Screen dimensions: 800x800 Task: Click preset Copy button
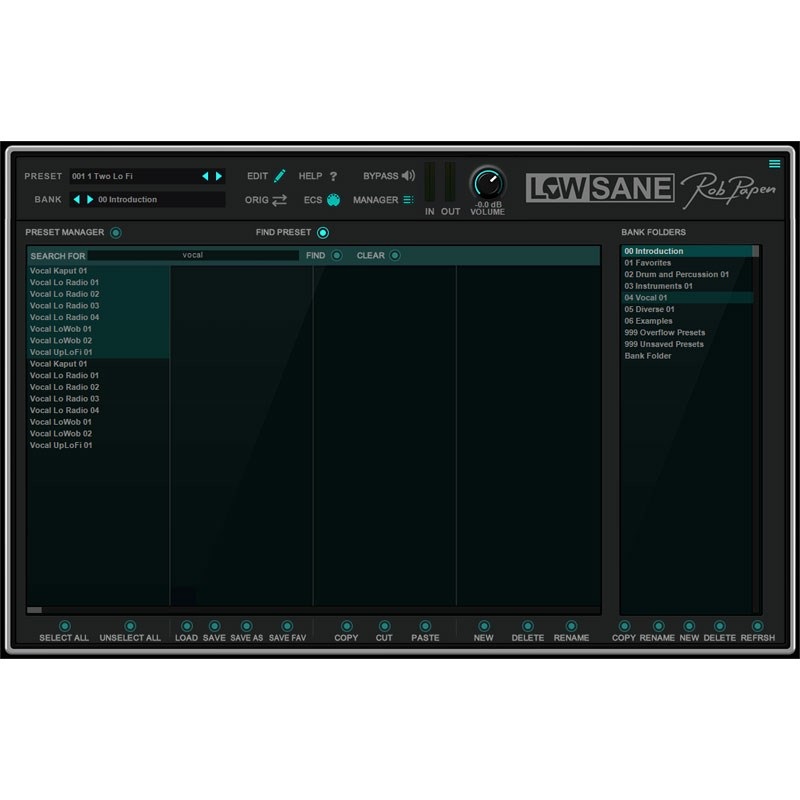pyautogui.click(x=346, y=626)
